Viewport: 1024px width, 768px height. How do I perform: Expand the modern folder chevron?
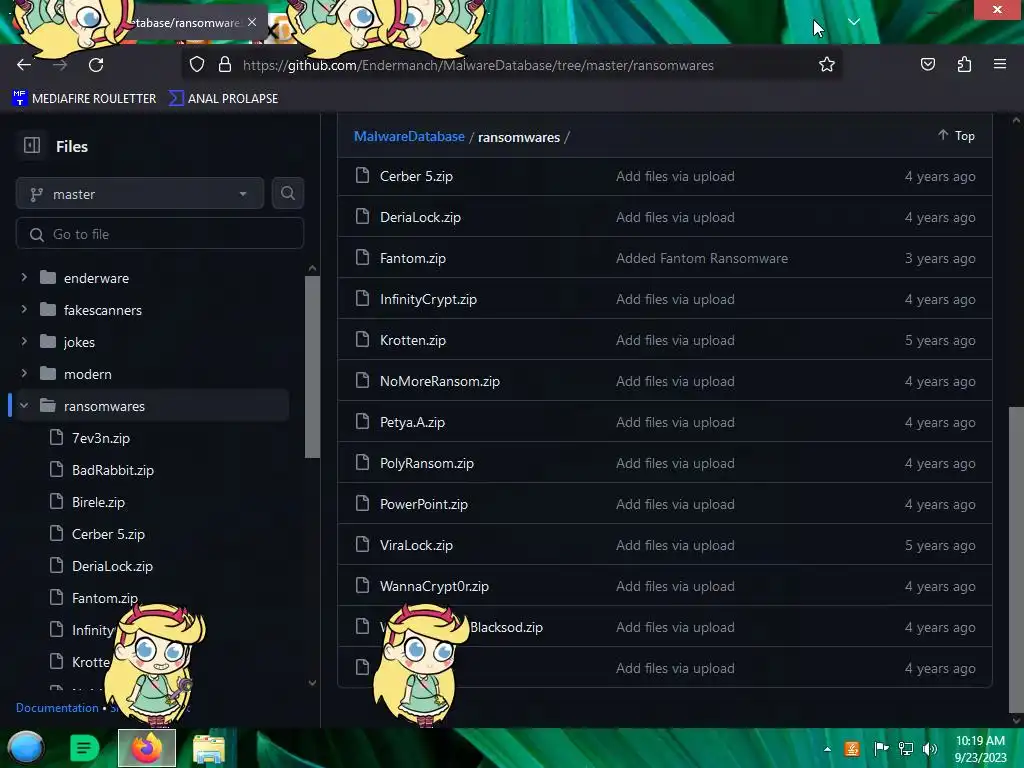pos(24,374)
